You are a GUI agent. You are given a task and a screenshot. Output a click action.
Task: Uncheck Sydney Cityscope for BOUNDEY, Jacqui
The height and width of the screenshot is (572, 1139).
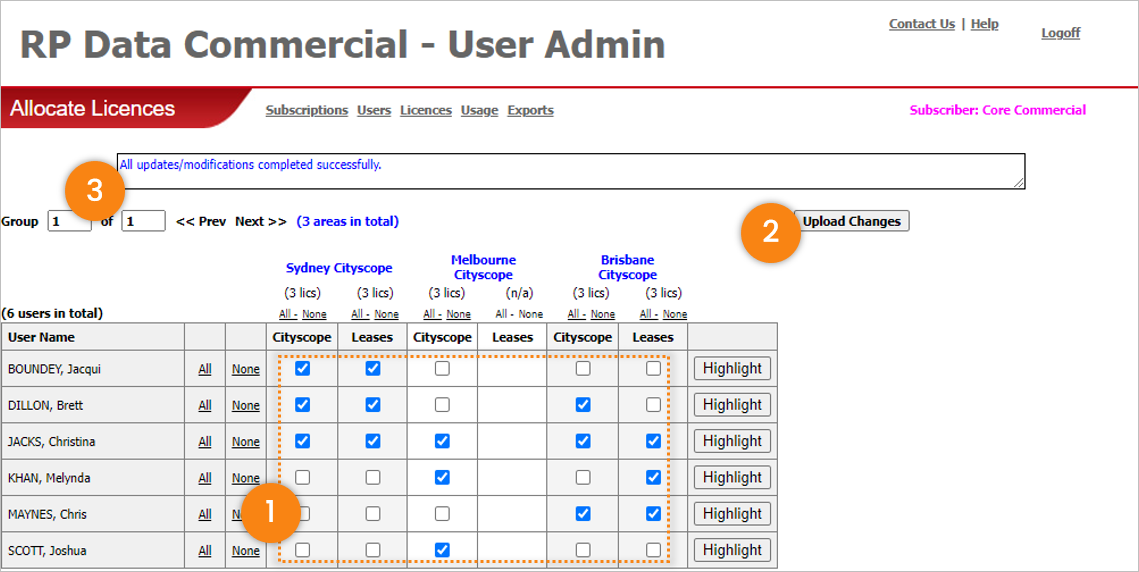[x=303, y=368]
